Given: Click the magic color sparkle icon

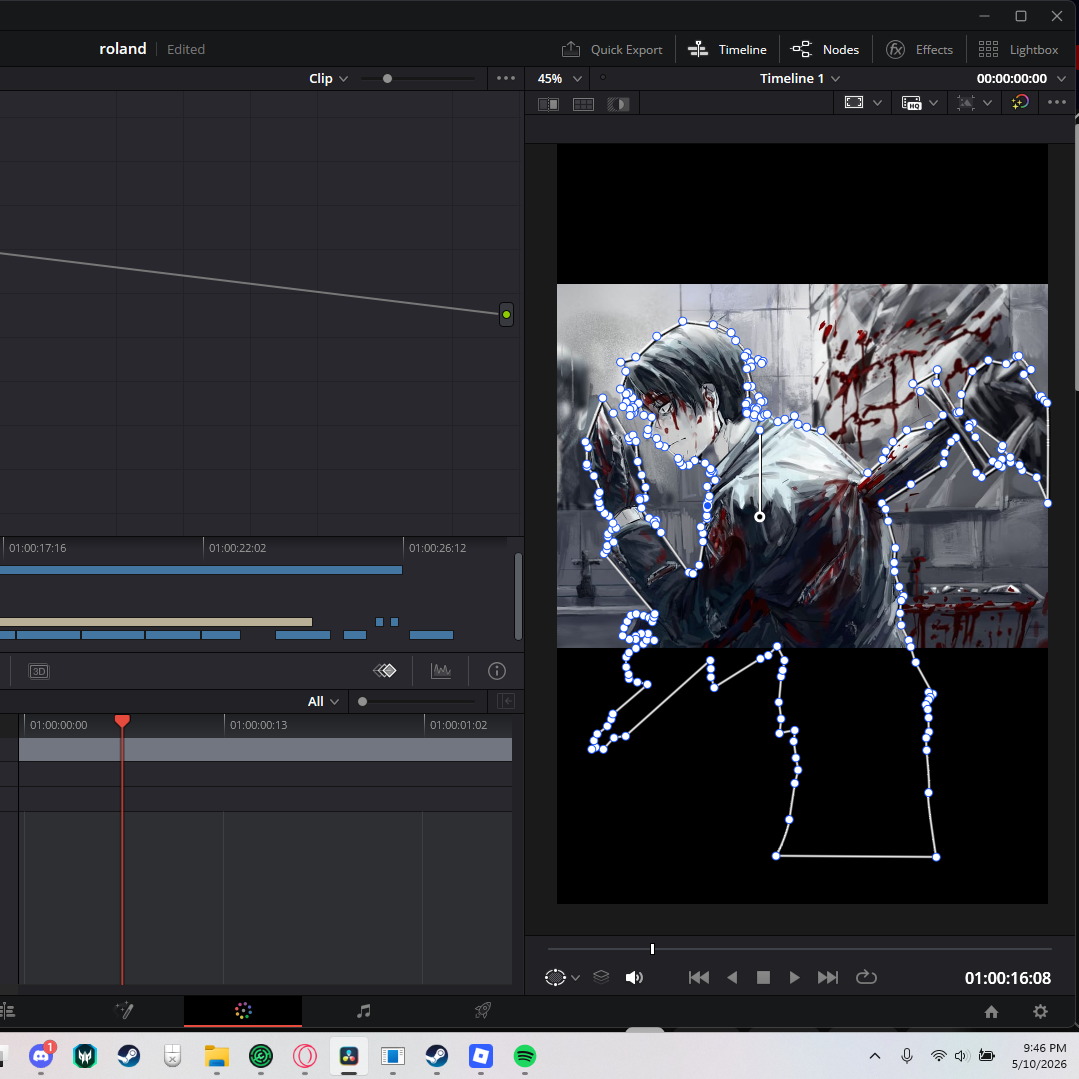Looking at the screenshot, I should tap(1020, 103).
